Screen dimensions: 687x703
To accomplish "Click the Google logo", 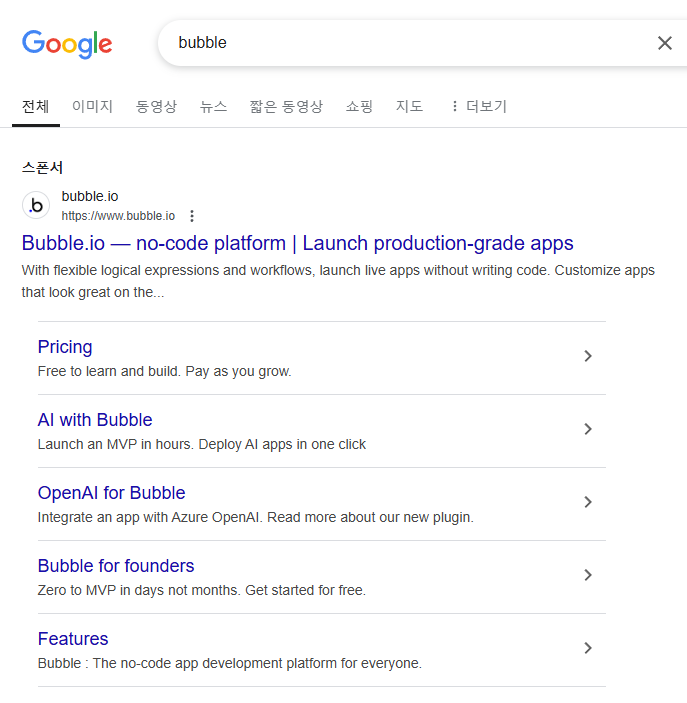I will tap(67, 43).
